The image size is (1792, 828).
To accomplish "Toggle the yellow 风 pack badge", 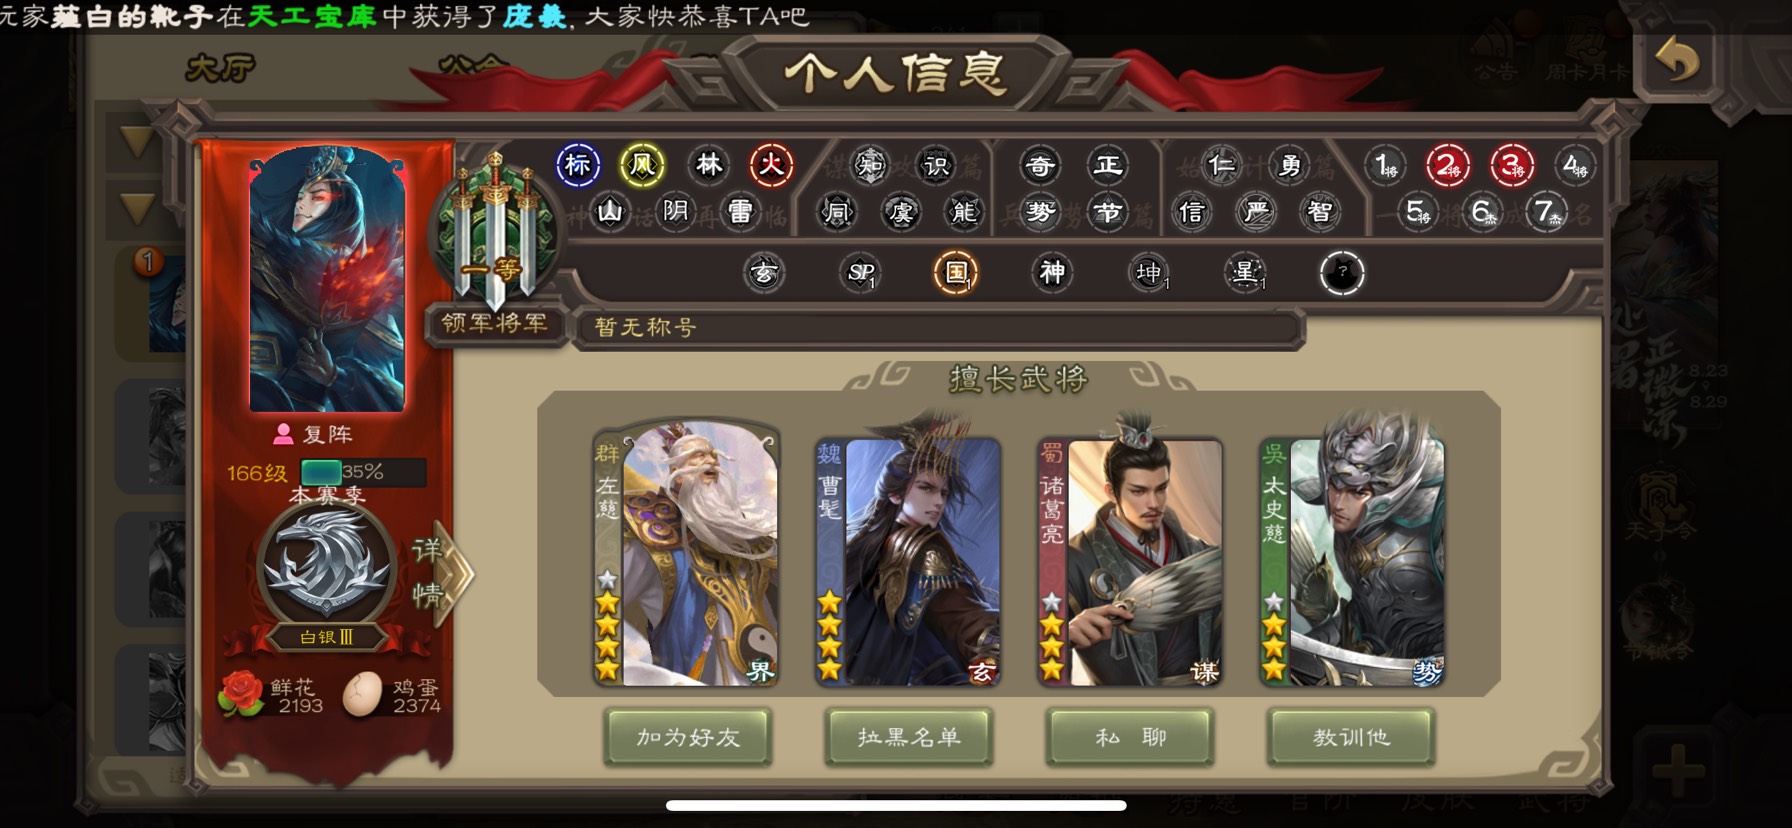I will [642, 165].
